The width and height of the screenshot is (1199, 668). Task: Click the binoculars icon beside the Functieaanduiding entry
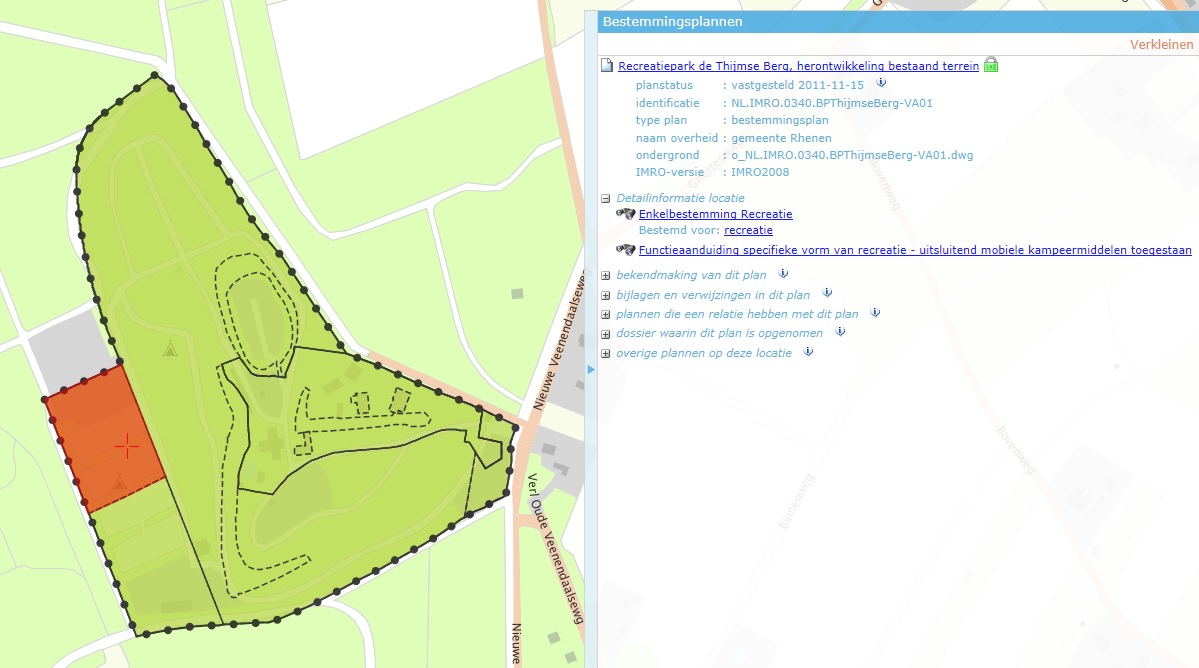pos(624,249)
